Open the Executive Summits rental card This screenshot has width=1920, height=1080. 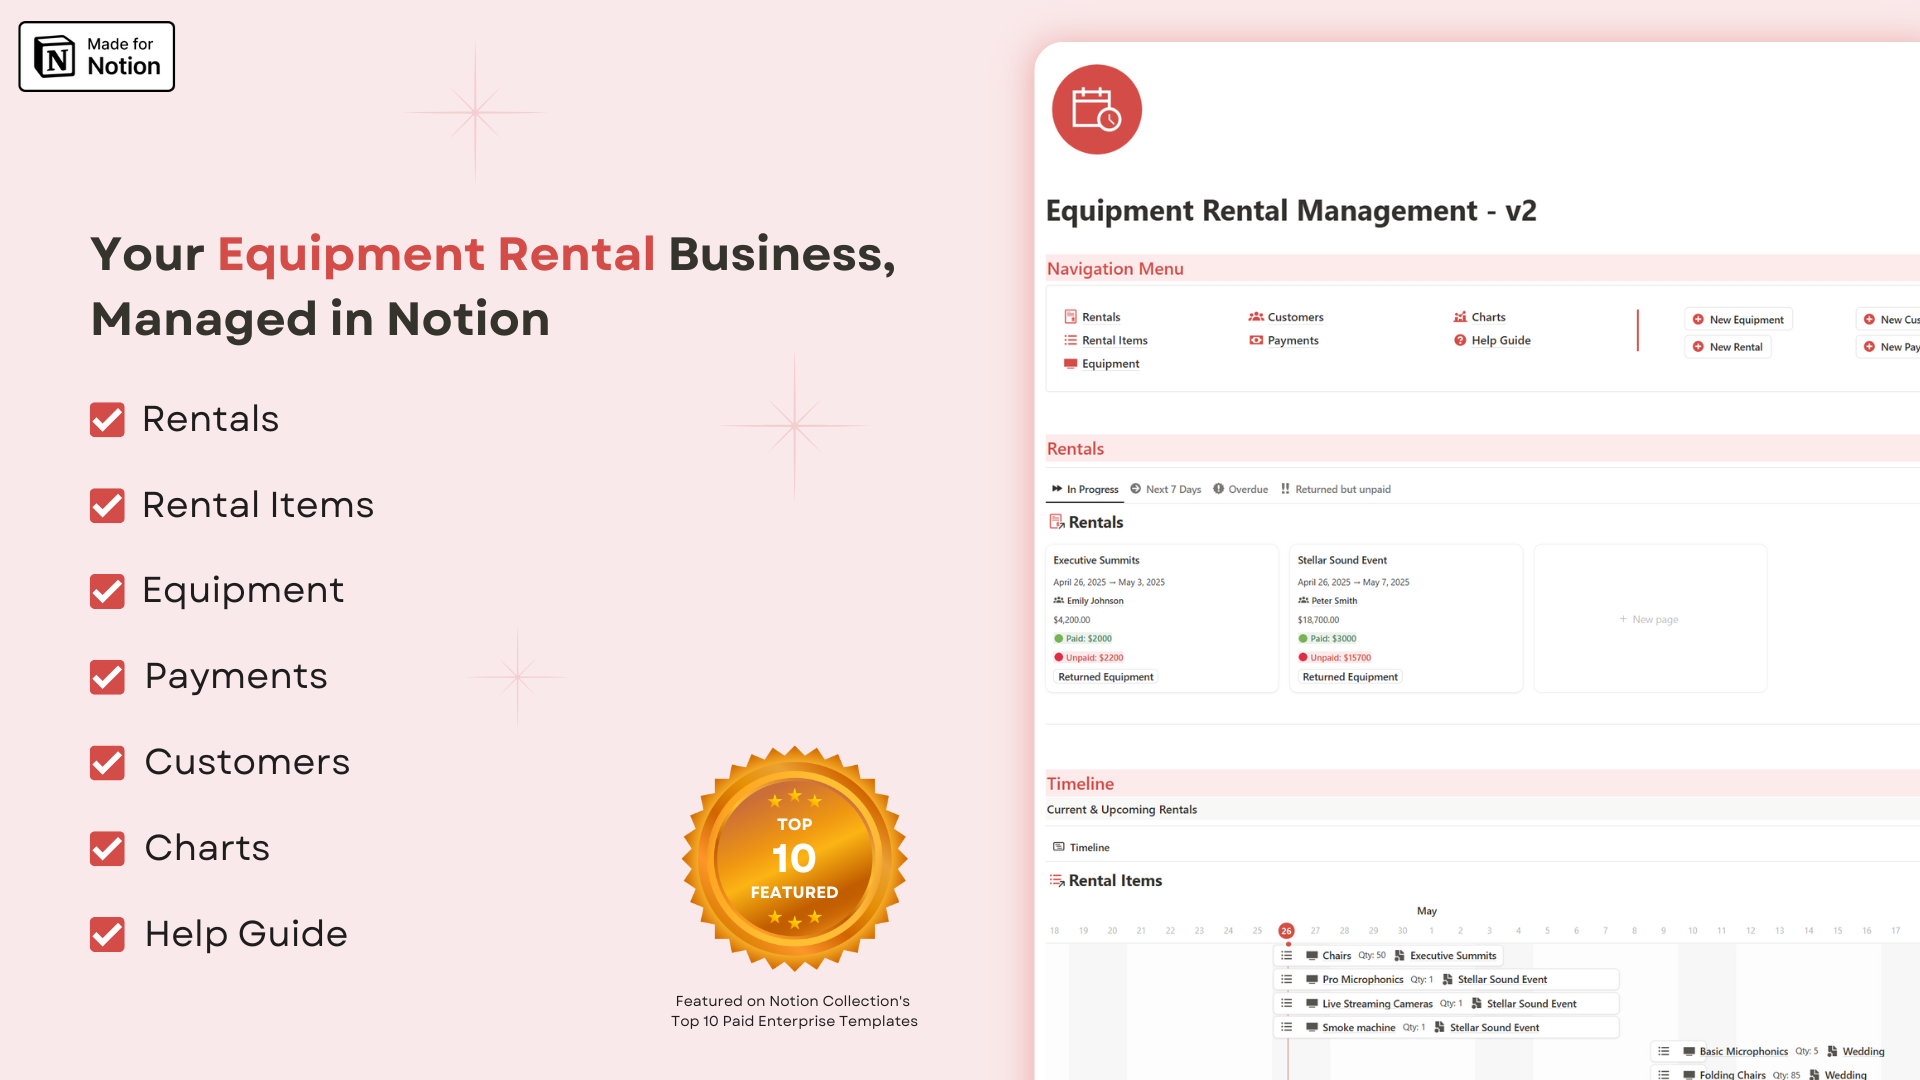pos(1161,618)
